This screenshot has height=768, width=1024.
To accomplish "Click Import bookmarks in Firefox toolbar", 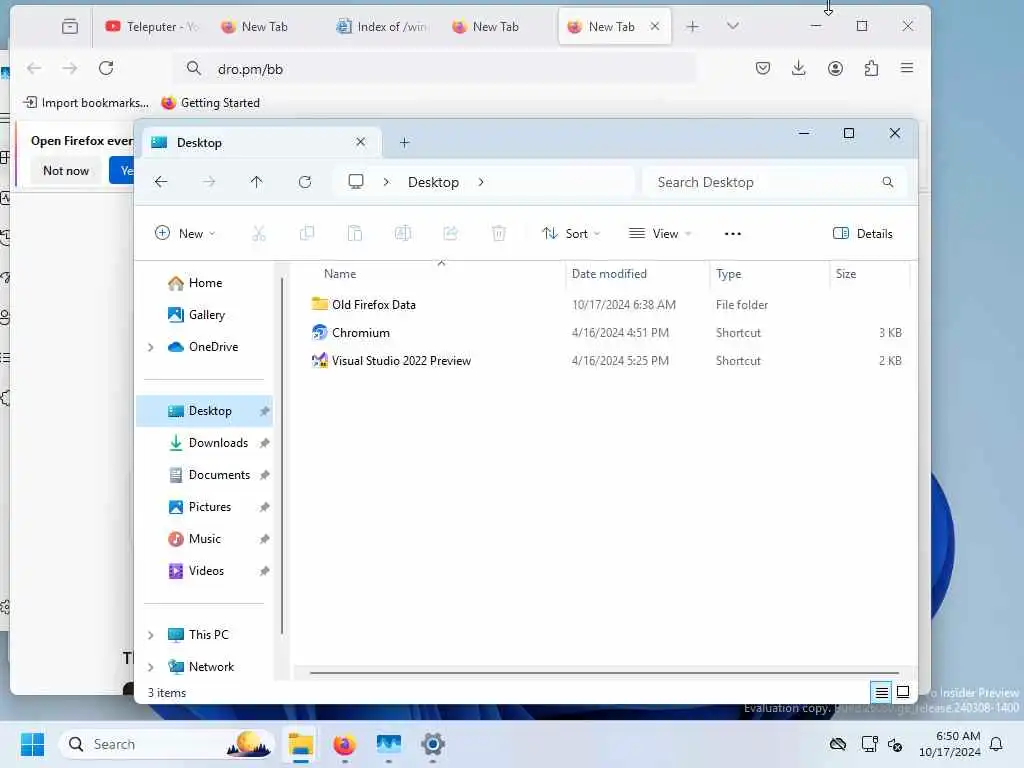I will tap(86, 103).
